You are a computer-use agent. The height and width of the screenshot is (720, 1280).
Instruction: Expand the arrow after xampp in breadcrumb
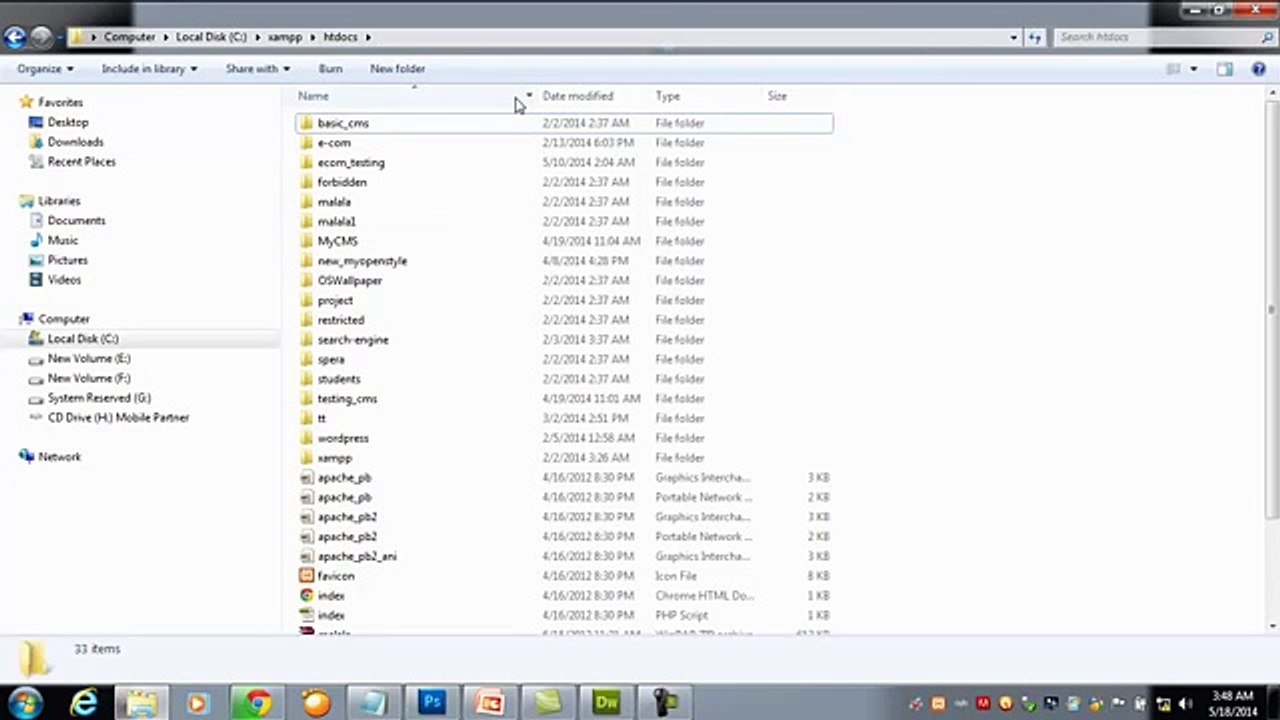(311, 37)
